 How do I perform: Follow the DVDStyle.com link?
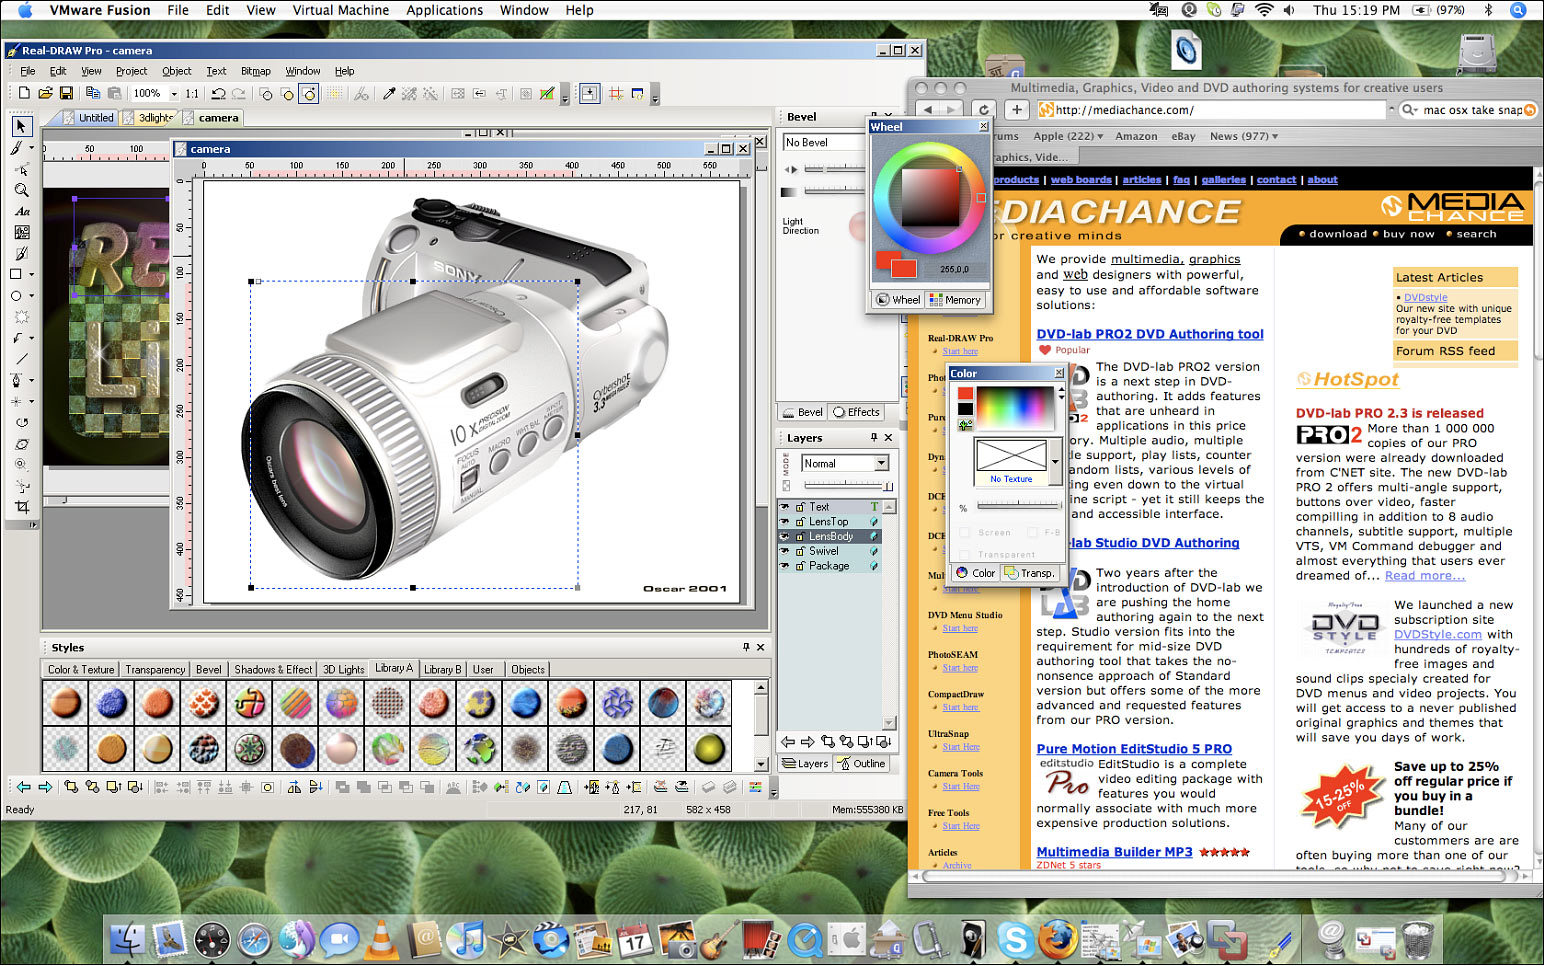coord(1438,635)
